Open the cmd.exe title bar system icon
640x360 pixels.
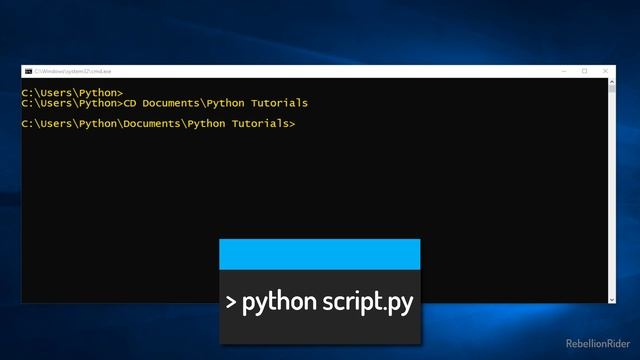[x=28, y=71]
